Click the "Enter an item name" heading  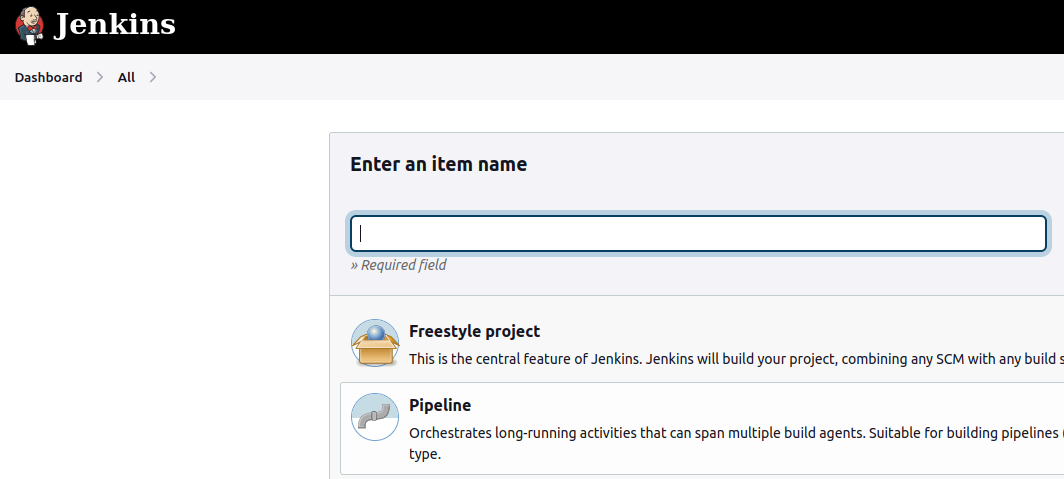(438, 164)
